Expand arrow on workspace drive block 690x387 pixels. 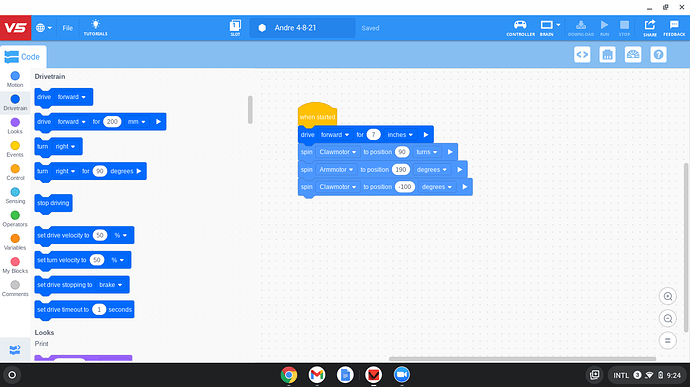(x=426, y=135)
